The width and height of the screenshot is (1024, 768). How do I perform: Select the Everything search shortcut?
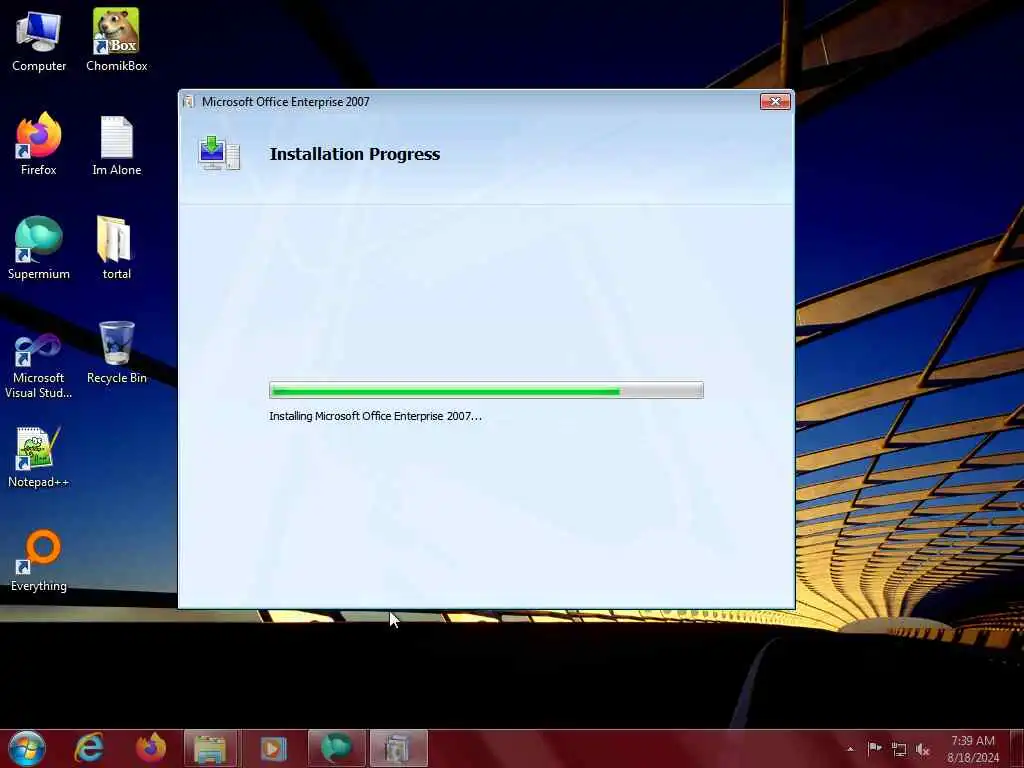39,561
